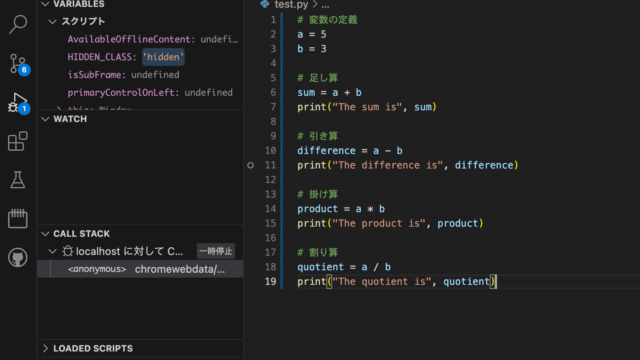Click line number 1 in the gutter
The width and height of the screenshot is (640, 360).
click(x=273, y=20)
